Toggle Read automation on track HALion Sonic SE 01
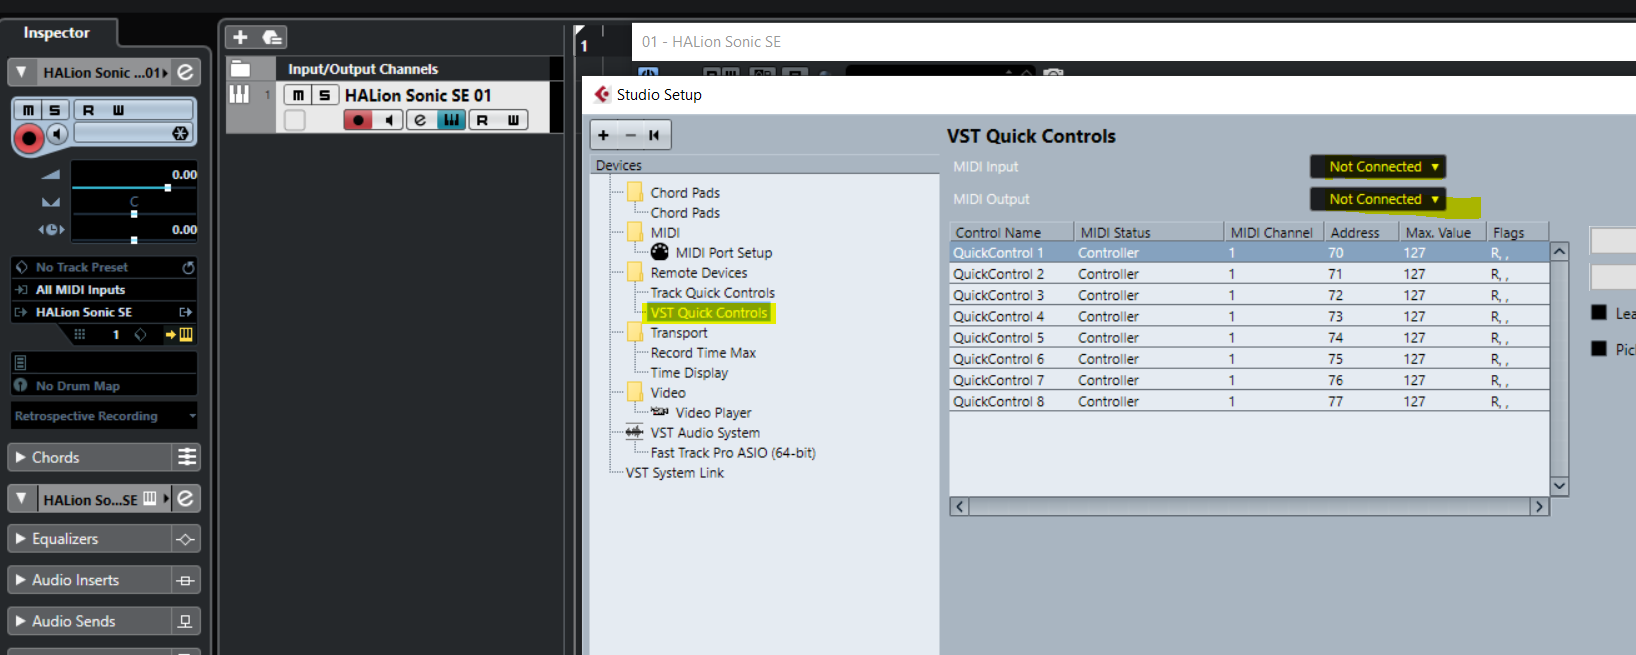The height and width of the screenshot is (655, 1636). [483, 120]
